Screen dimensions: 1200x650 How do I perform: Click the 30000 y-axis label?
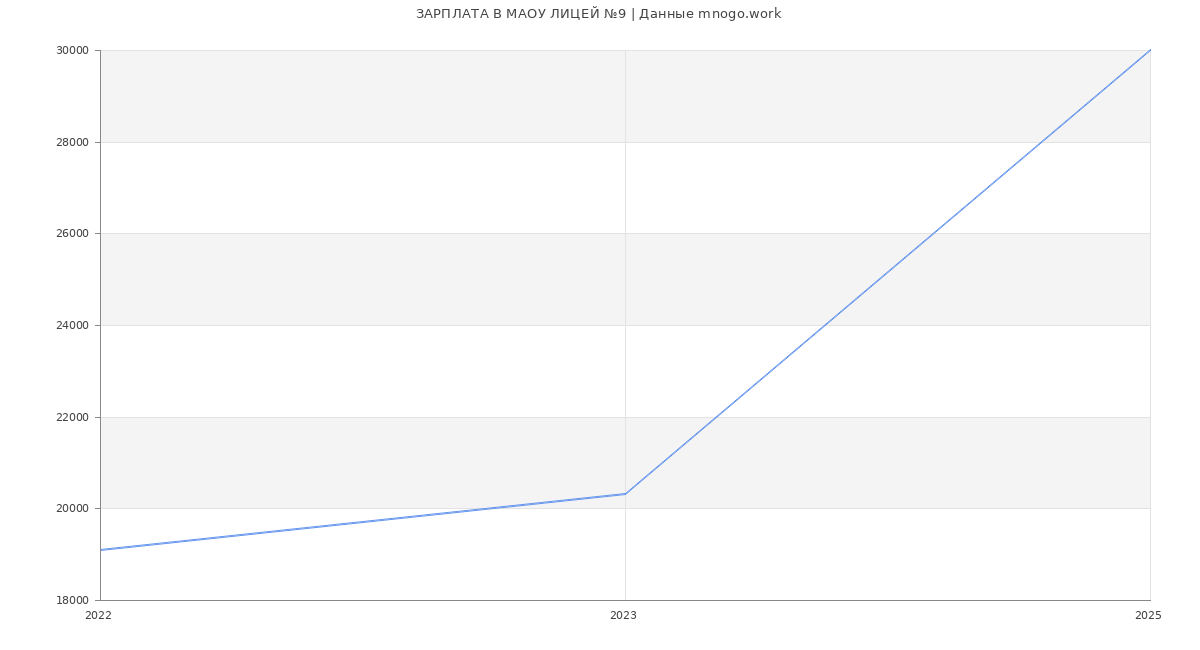[73, 50]
